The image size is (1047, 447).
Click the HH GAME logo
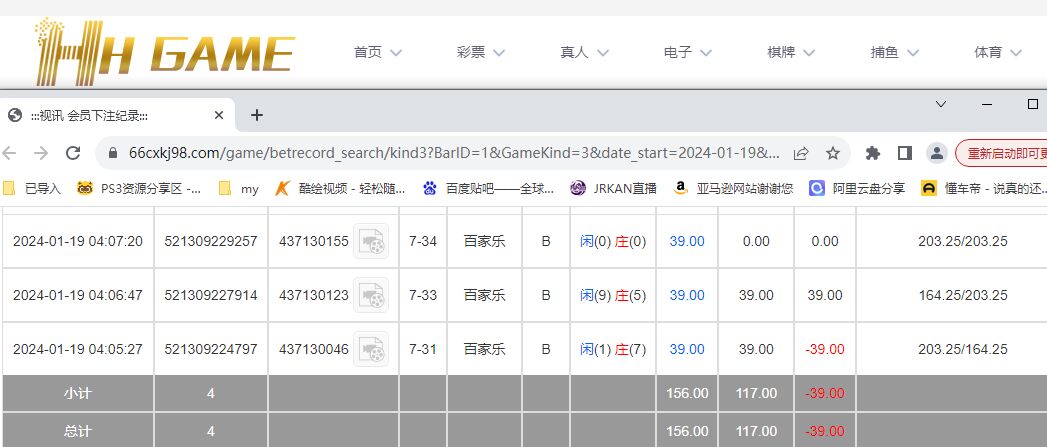point(165,51)
